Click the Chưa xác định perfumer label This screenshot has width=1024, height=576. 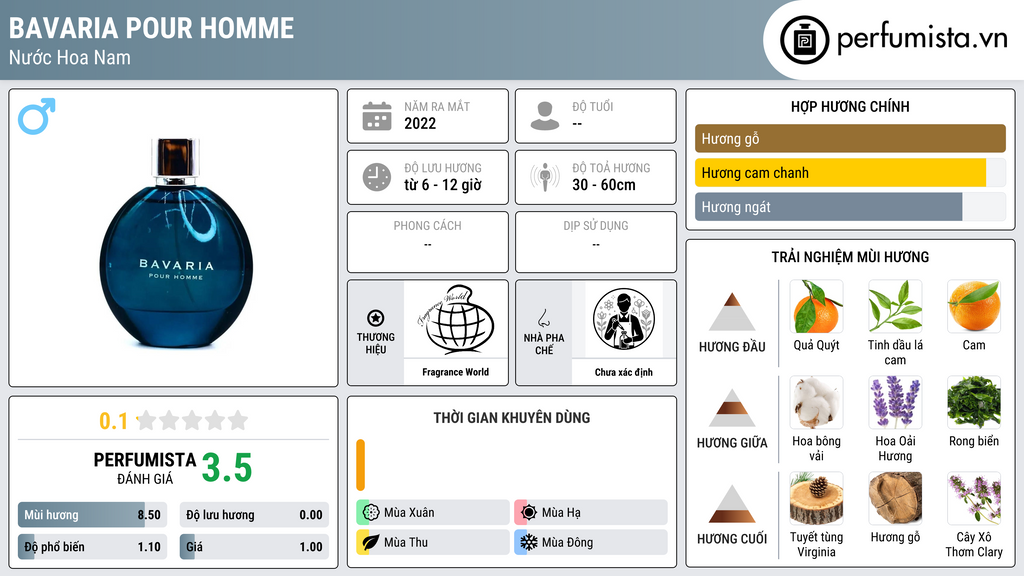(624, 372)
